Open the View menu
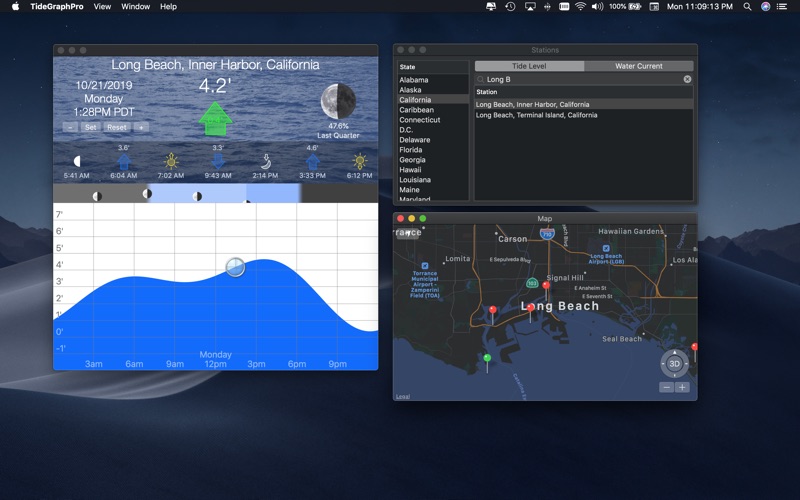The height and width of the screenshot is (500, 800). tap(102, 7)
